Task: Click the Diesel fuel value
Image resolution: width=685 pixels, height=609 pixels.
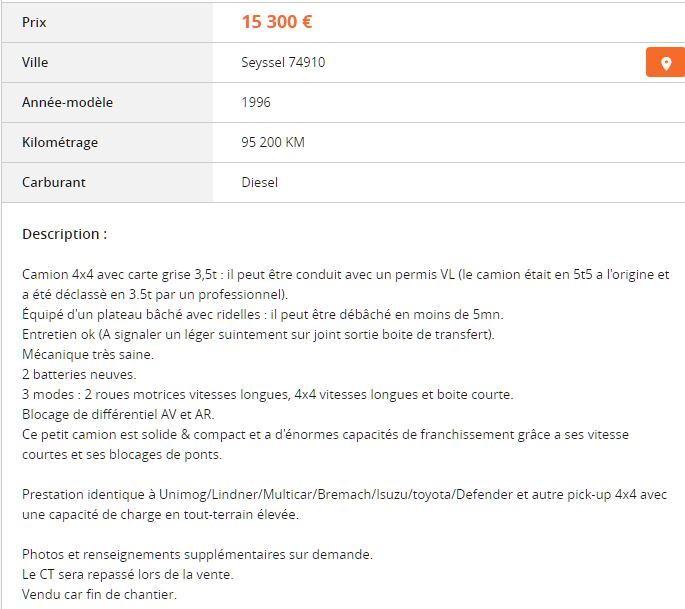Action: (260, 182)
